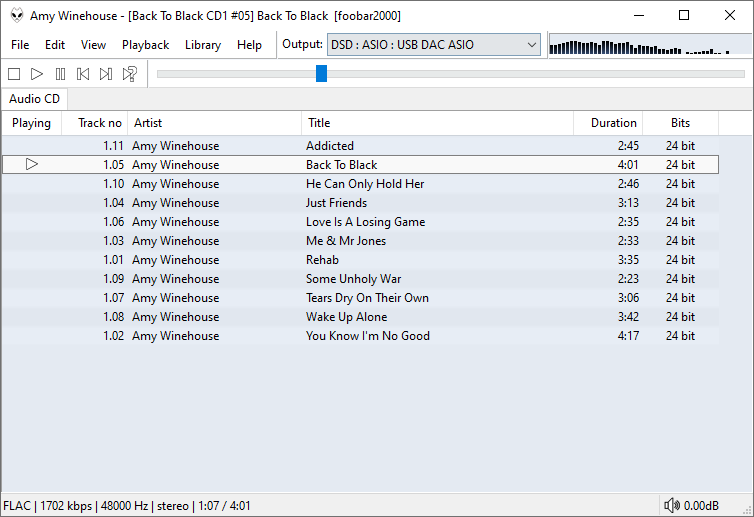Open the Edit menu

coord(55,45)
